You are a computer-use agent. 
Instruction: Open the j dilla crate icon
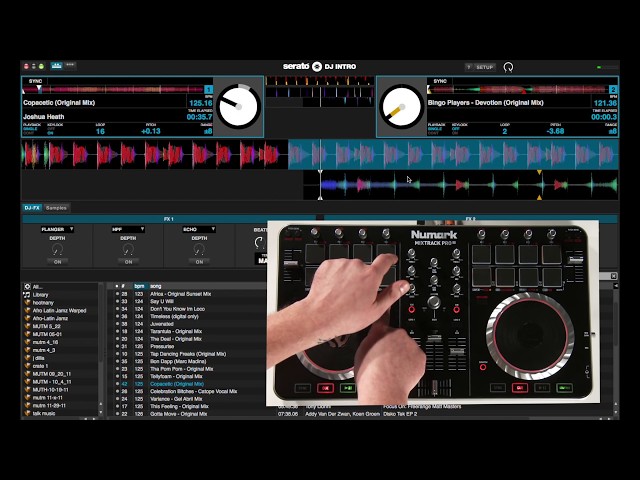27,358
